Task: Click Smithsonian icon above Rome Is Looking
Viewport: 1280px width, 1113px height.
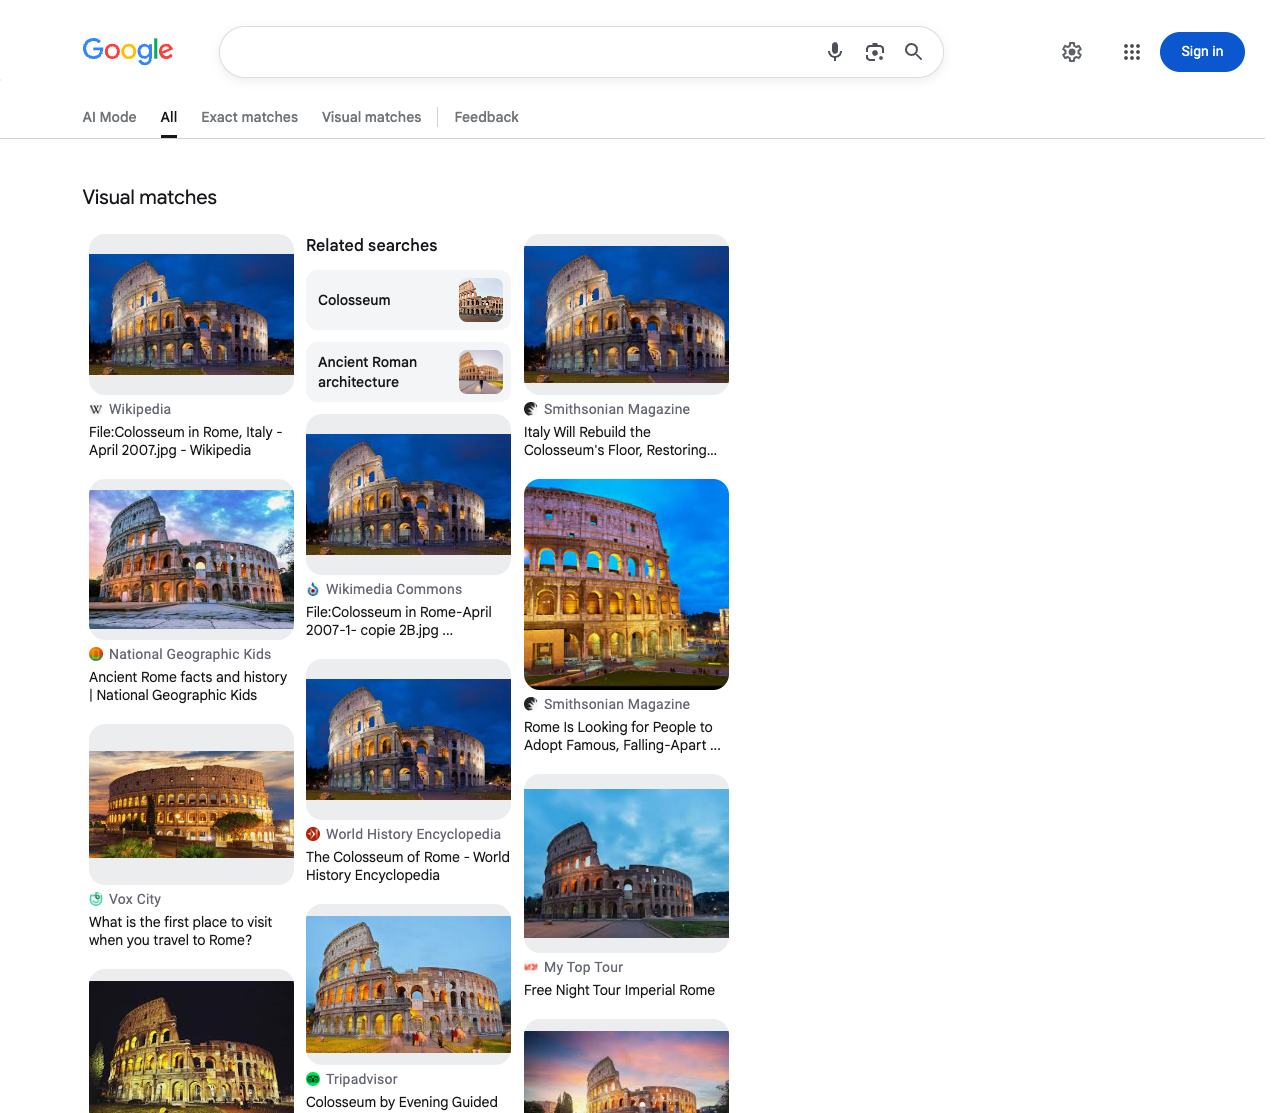Action: pyautogui.click(x=531, y=704)
